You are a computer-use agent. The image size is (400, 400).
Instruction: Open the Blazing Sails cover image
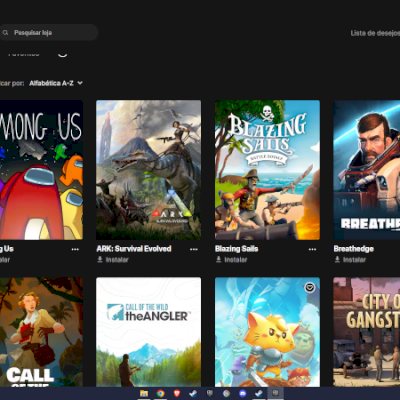(267, 170)
